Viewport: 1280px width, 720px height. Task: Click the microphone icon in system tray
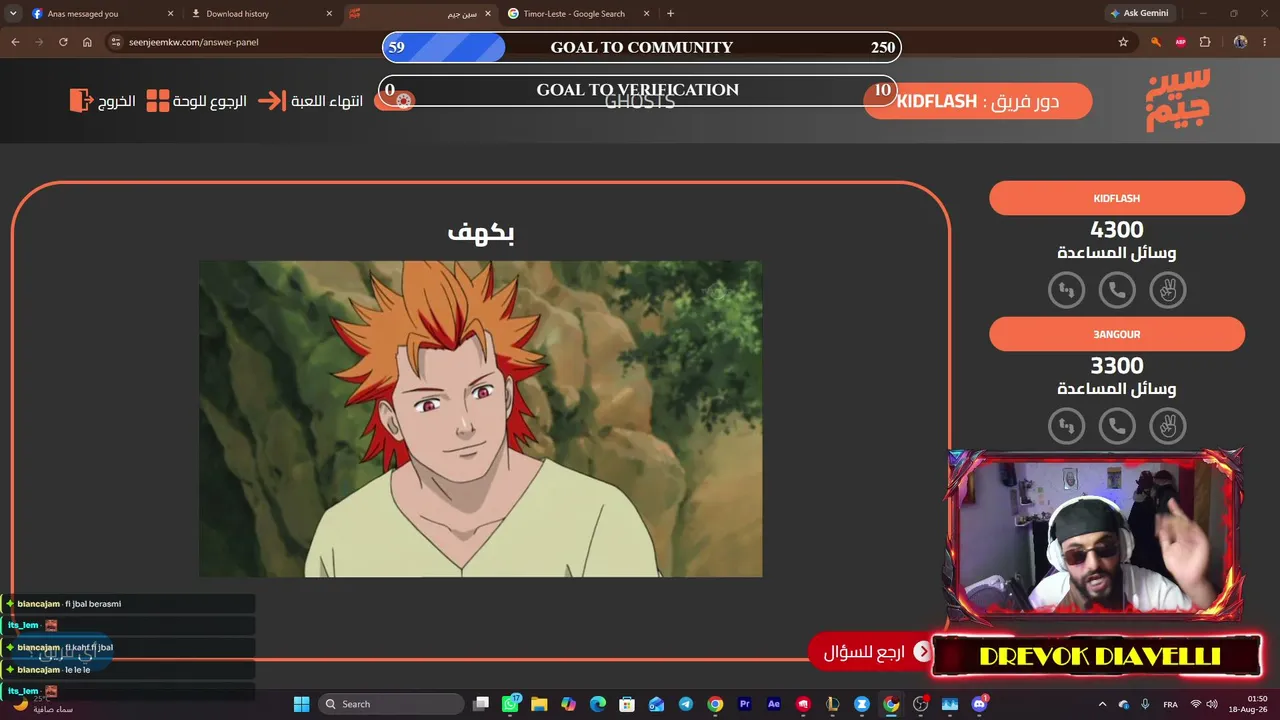pyautogui.click(x=1145, y=704)
